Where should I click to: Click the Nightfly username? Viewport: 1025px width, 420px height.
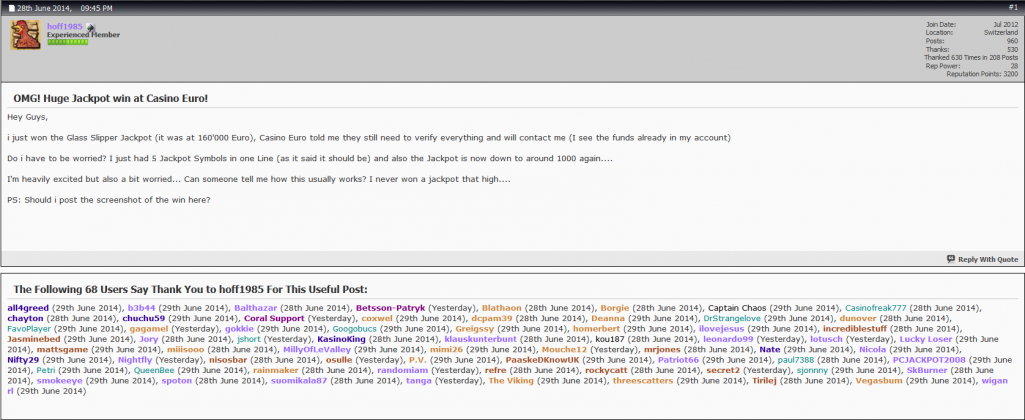(135, 360)
